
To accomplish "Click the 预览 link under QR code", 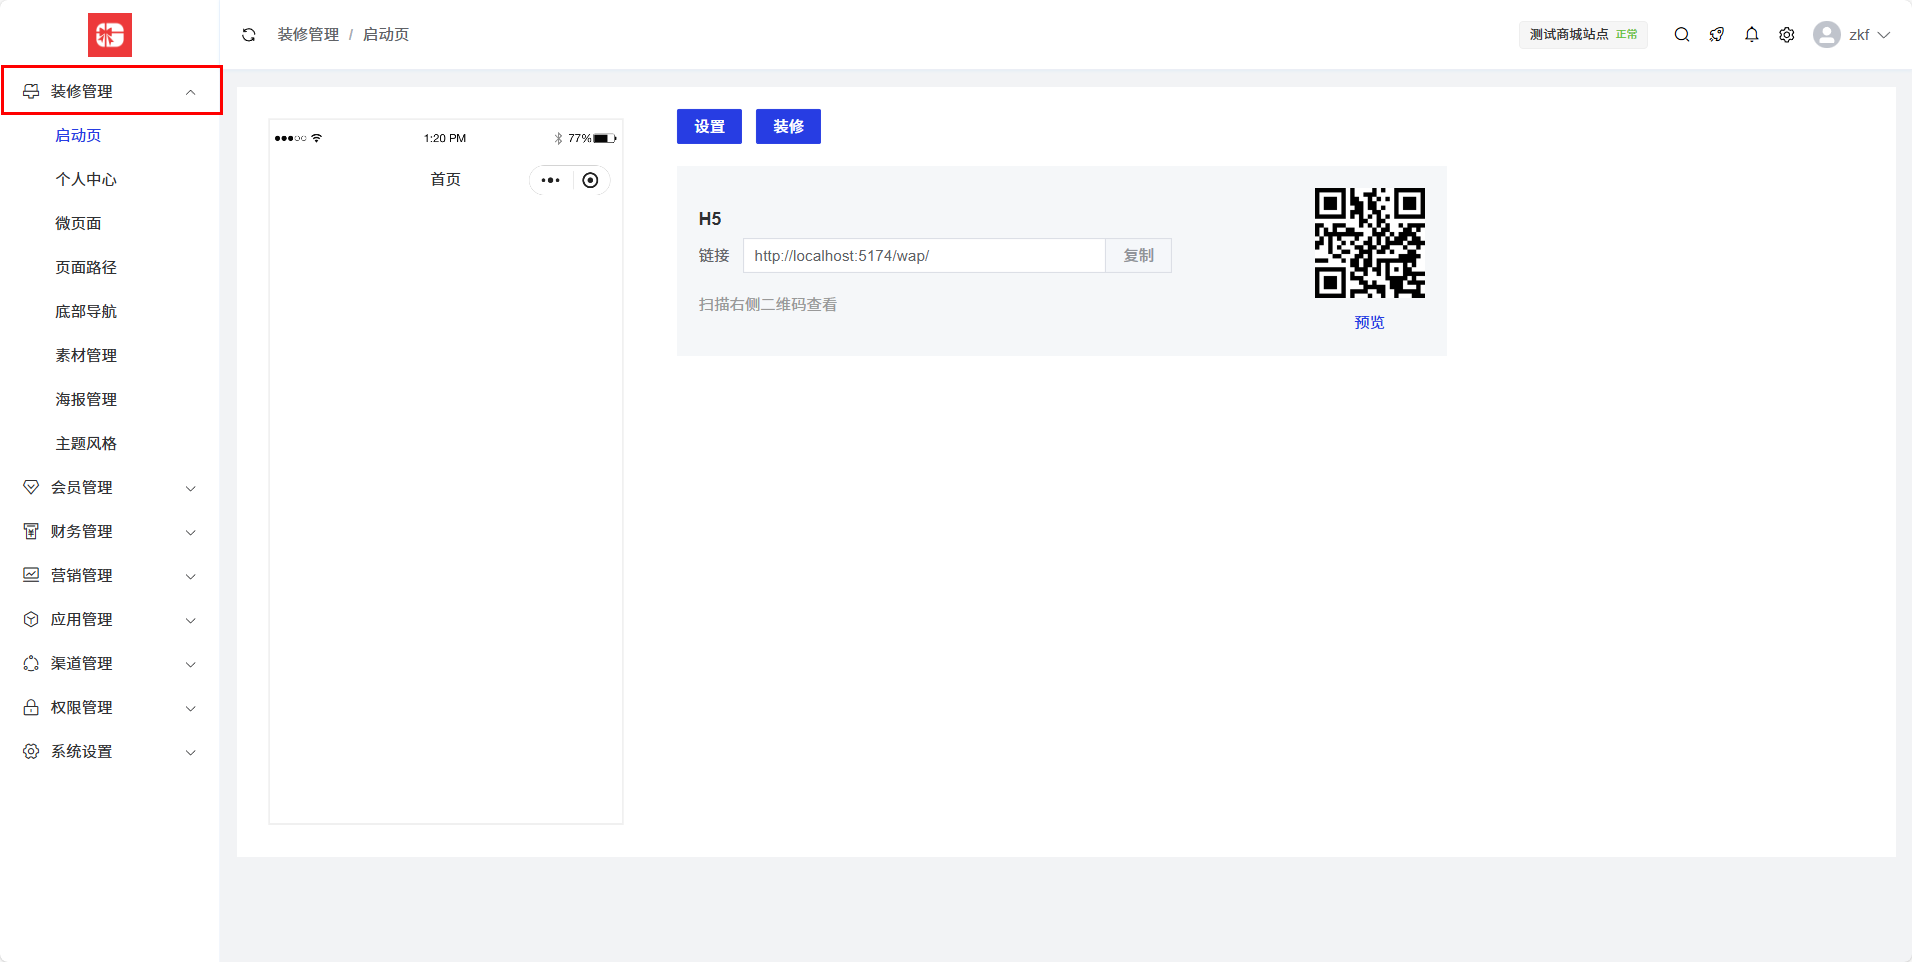I will tap(1369, 323).
